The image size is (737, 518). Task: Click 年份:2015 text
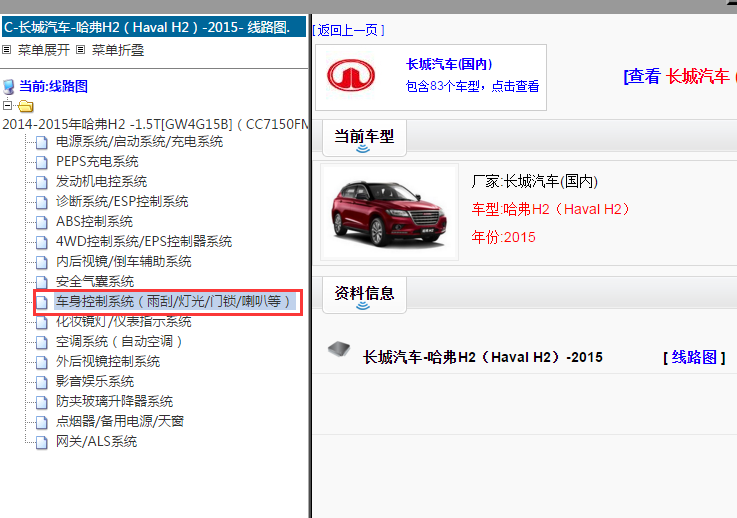(x=503, y=237)
